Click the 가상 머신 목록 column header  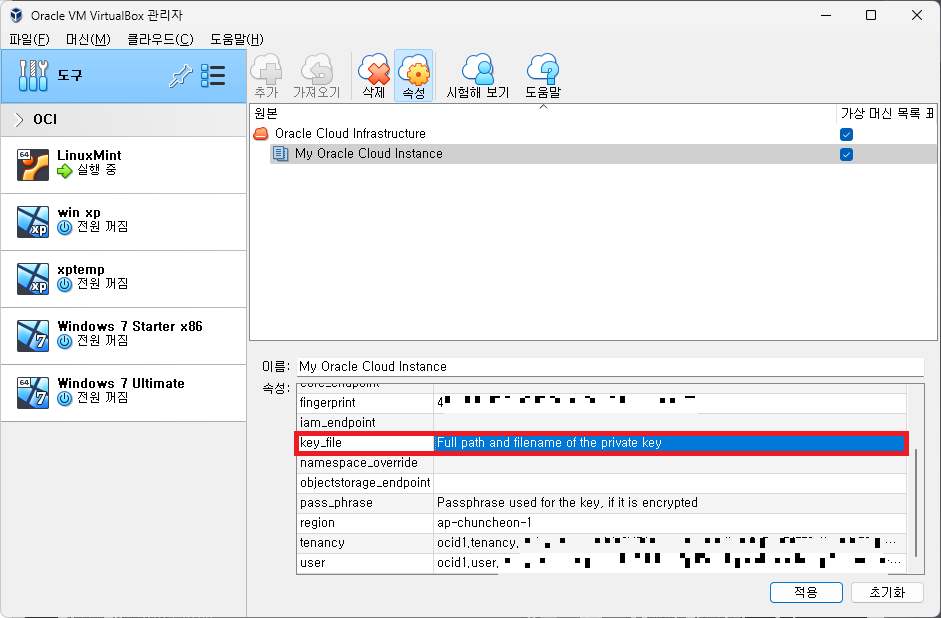pyautogui.click(x=886, y=113)
